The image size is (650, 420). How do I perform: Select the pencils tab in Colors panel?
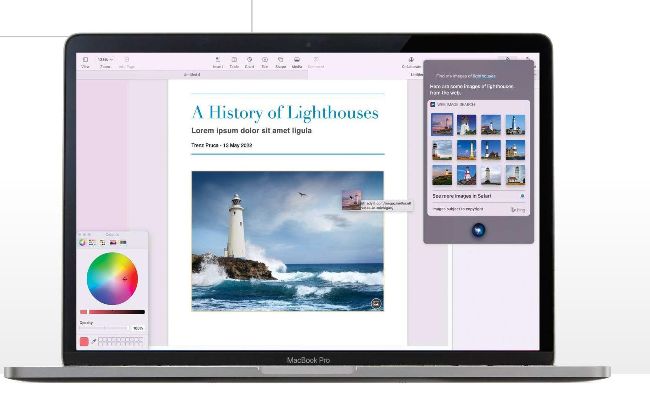pyautogui.click(x=123, y=242)
